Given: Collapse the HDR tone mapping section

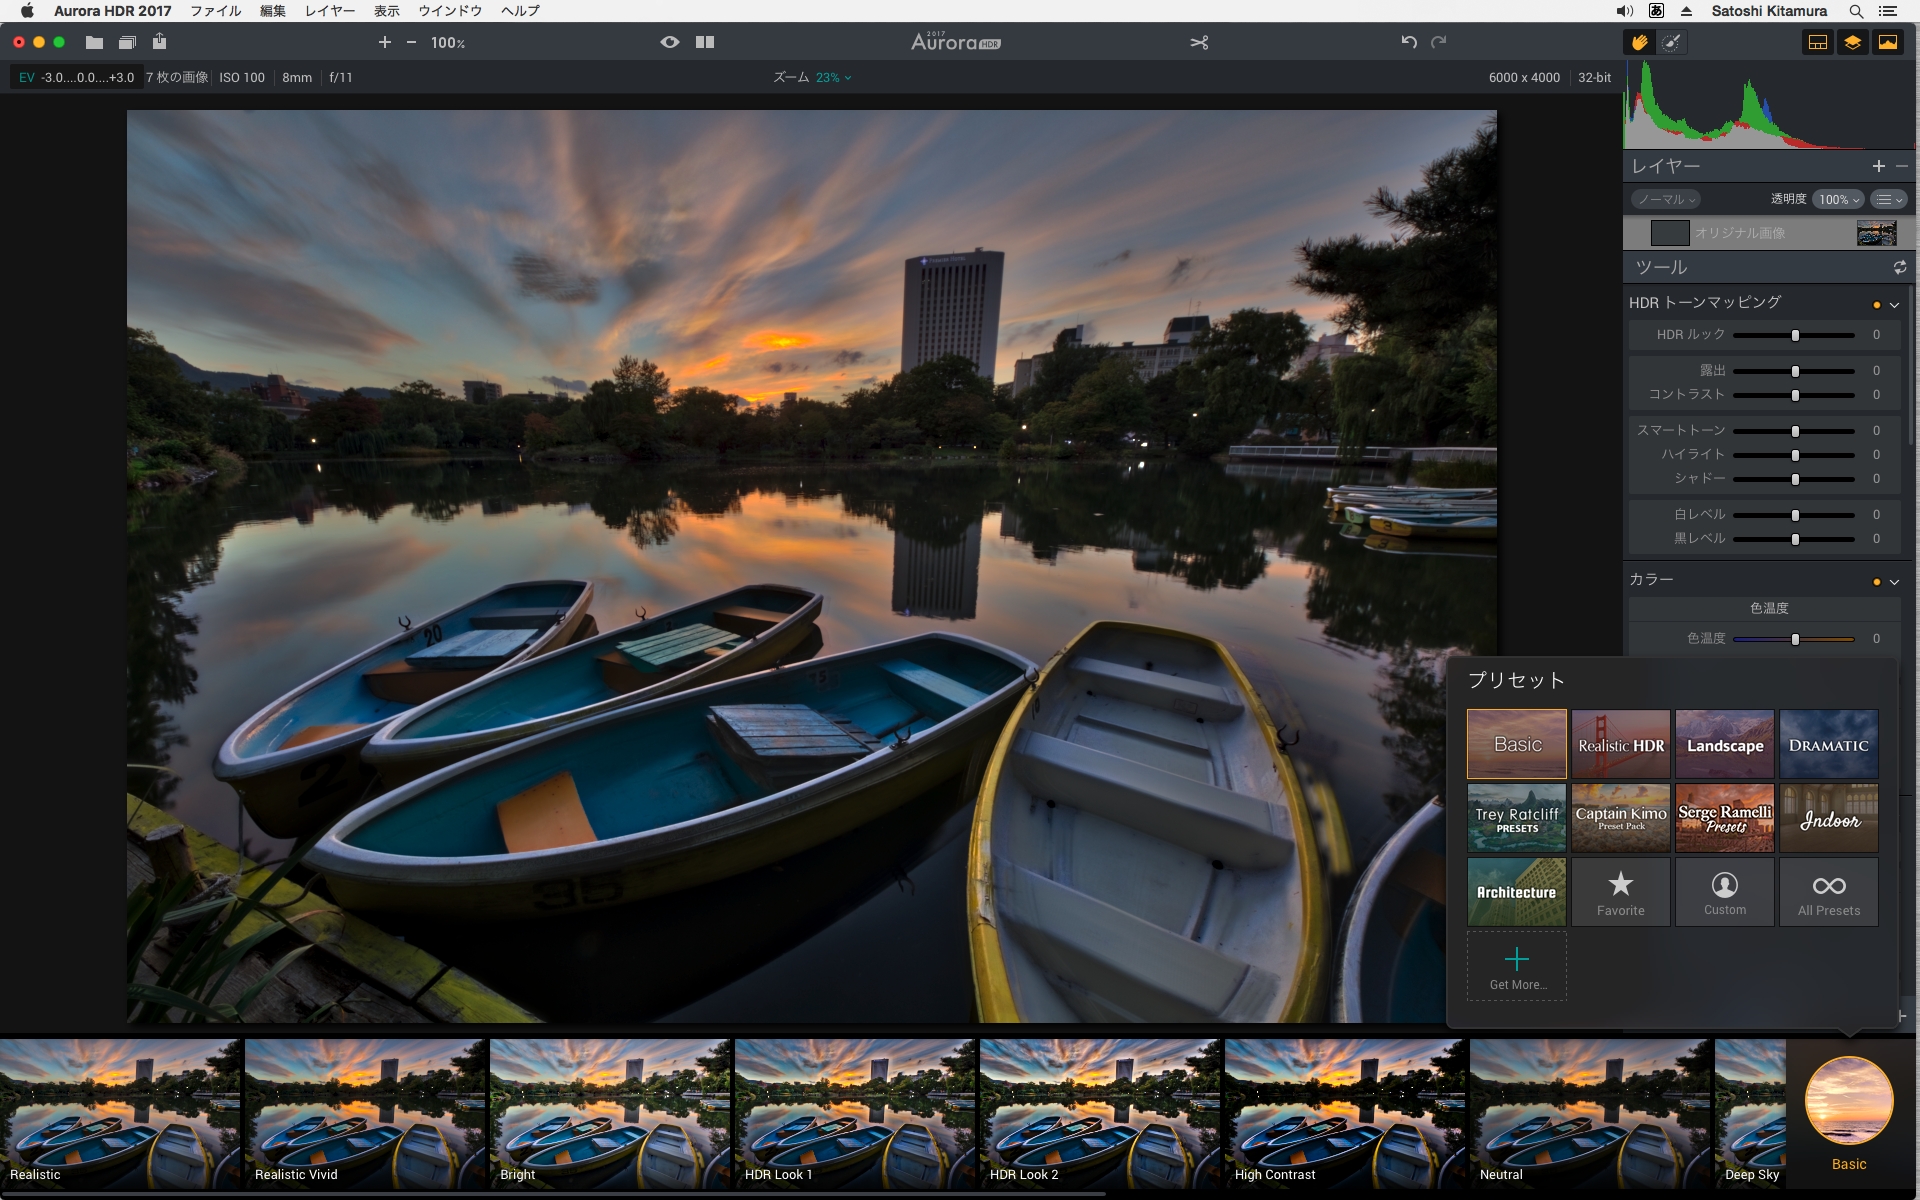Looking at the screenshot, I should point(1894,304).
